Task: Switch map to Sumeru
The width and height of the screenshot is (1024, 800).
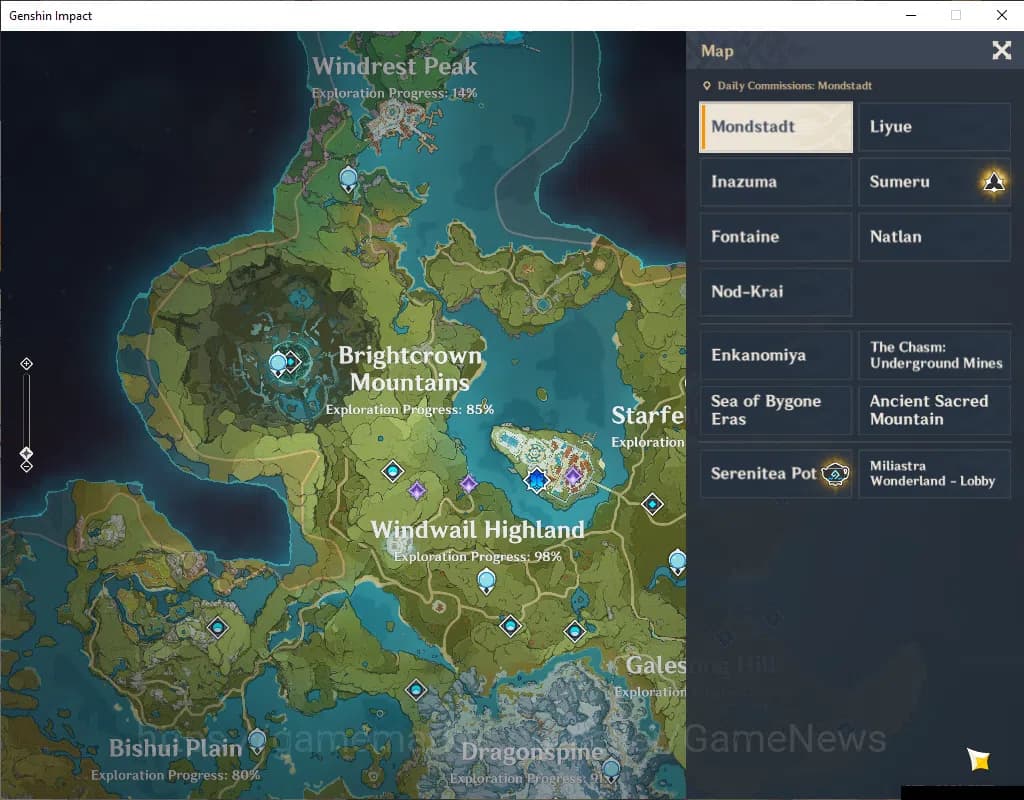Action: 935,182
